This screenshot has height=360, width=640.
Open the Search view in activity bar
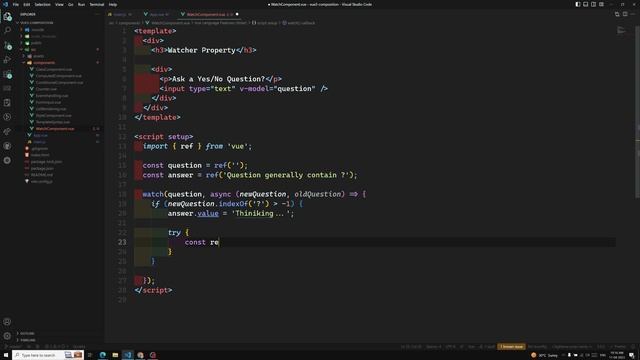[7, 31]
